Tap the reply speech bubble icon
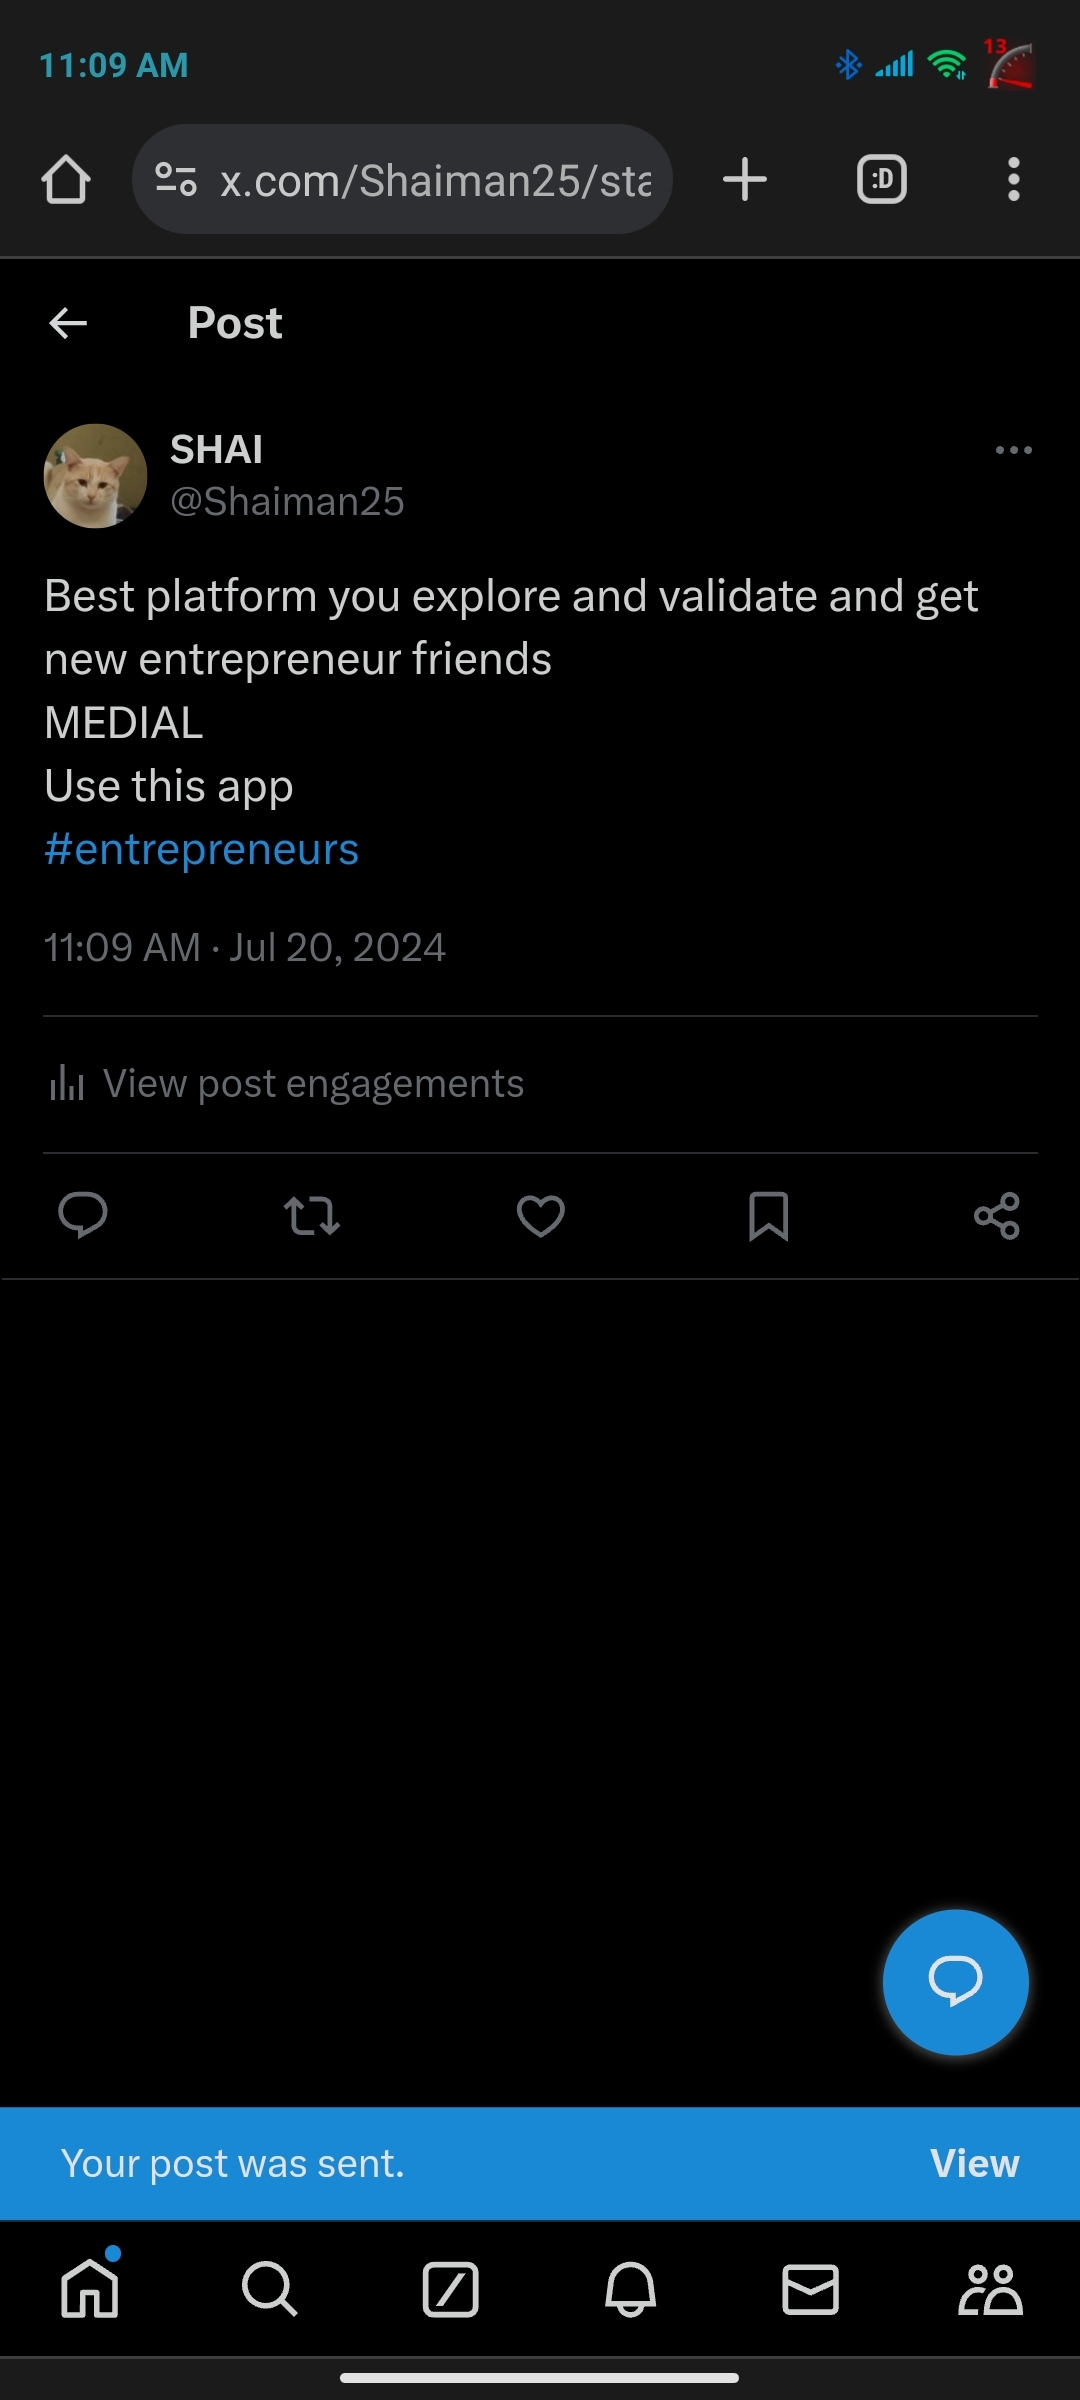 [83, 1216]
